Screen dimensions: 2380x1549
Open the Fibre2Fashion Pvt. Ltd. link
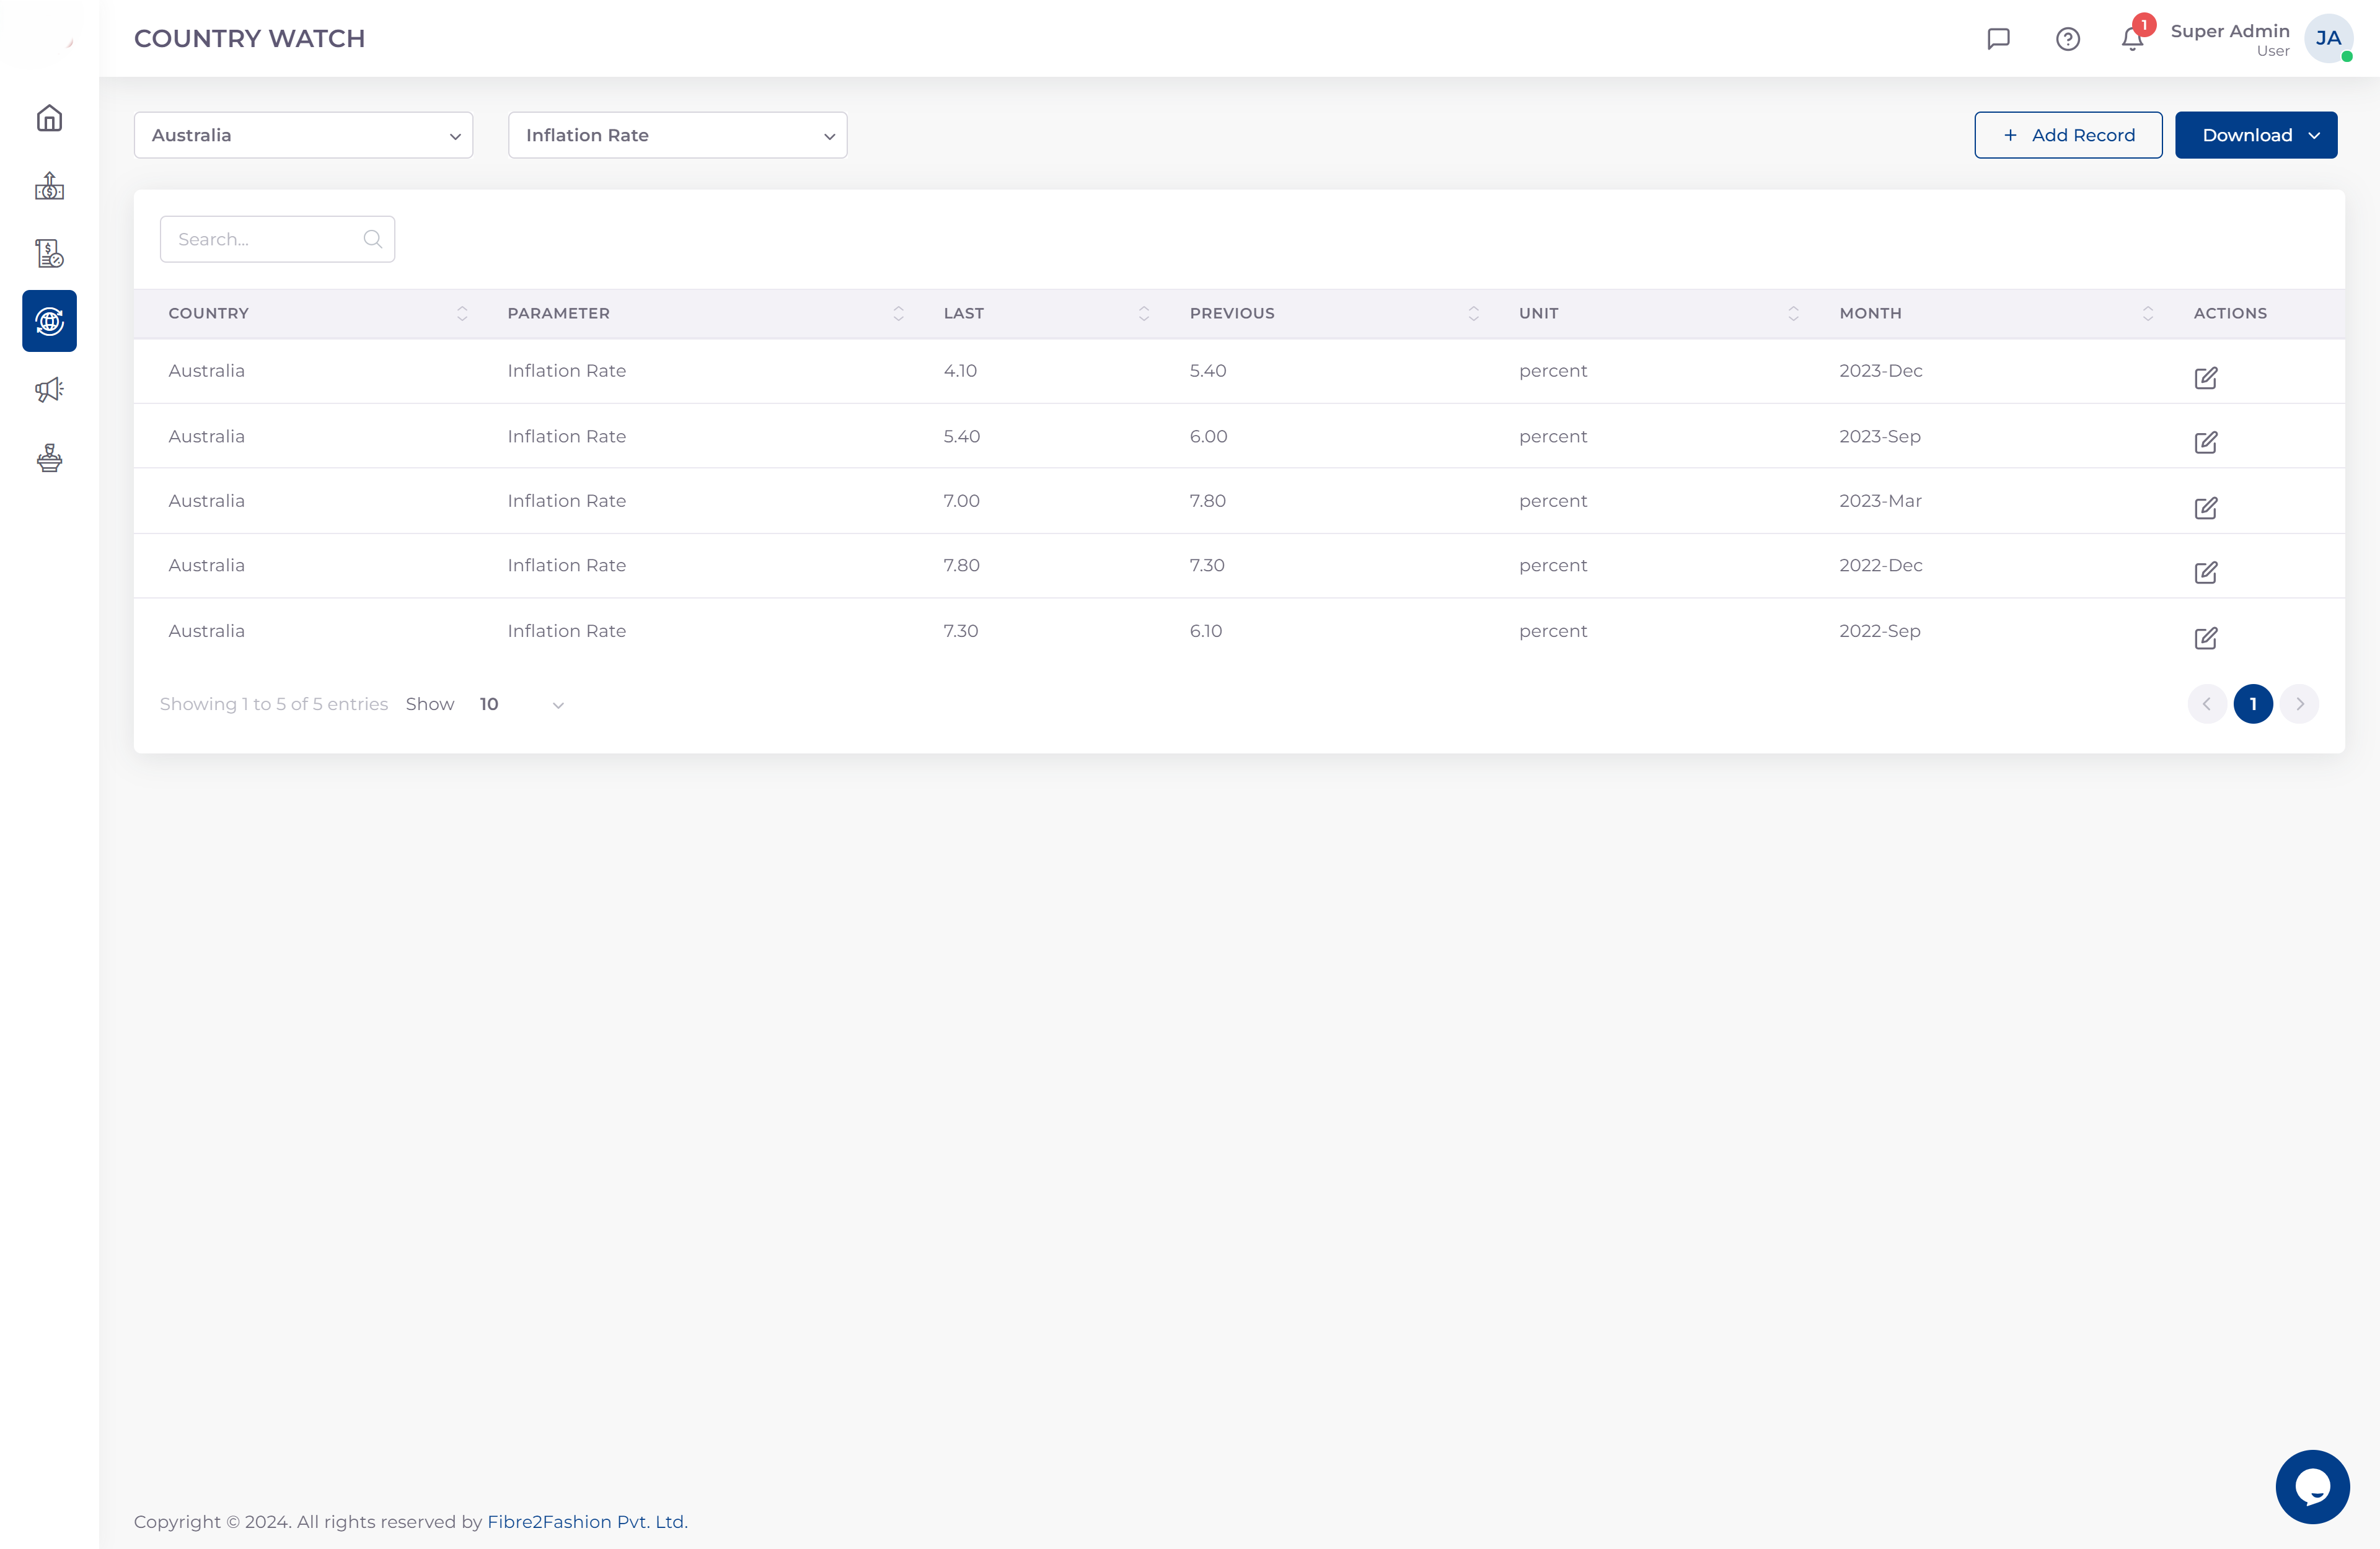[x=587, y=1521]
